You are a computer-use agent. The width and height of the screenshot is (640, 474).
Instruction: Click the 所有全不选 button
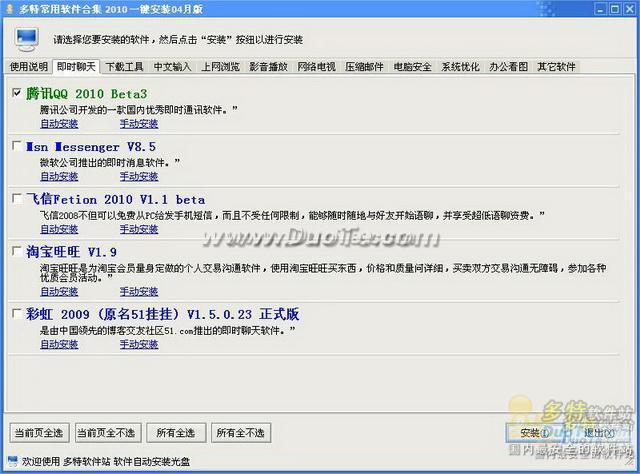click(x=241, y=433)
